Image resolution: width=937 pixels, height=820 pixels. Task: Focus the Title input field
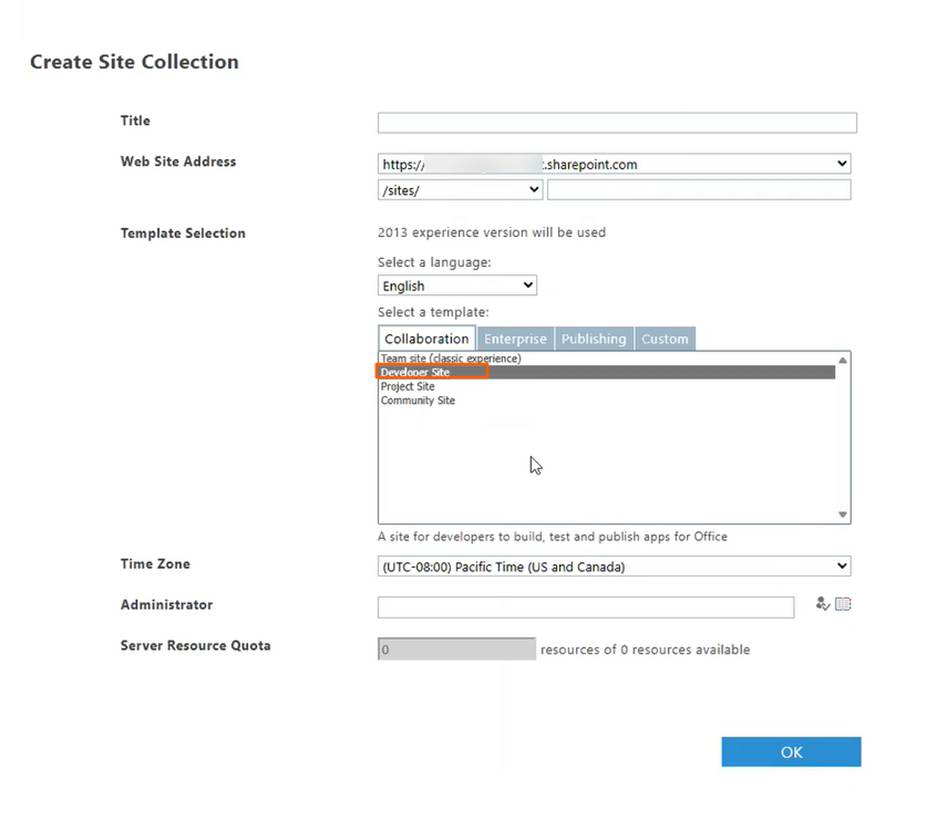617,123
